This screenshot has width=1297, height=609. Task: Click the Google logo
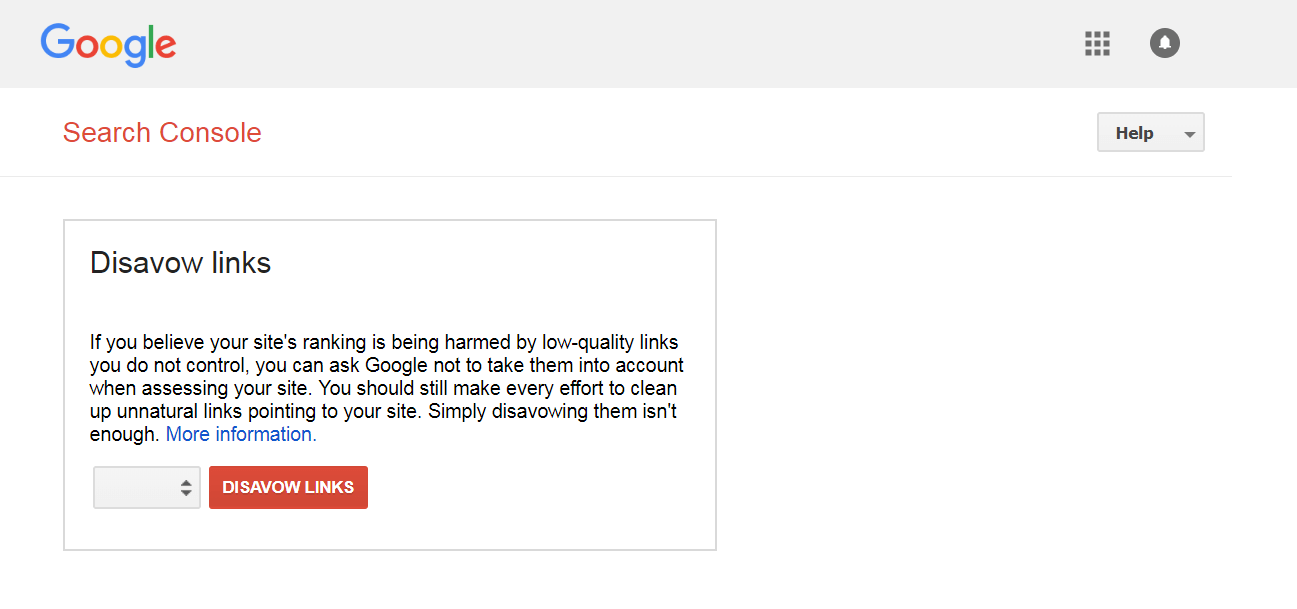108,45
